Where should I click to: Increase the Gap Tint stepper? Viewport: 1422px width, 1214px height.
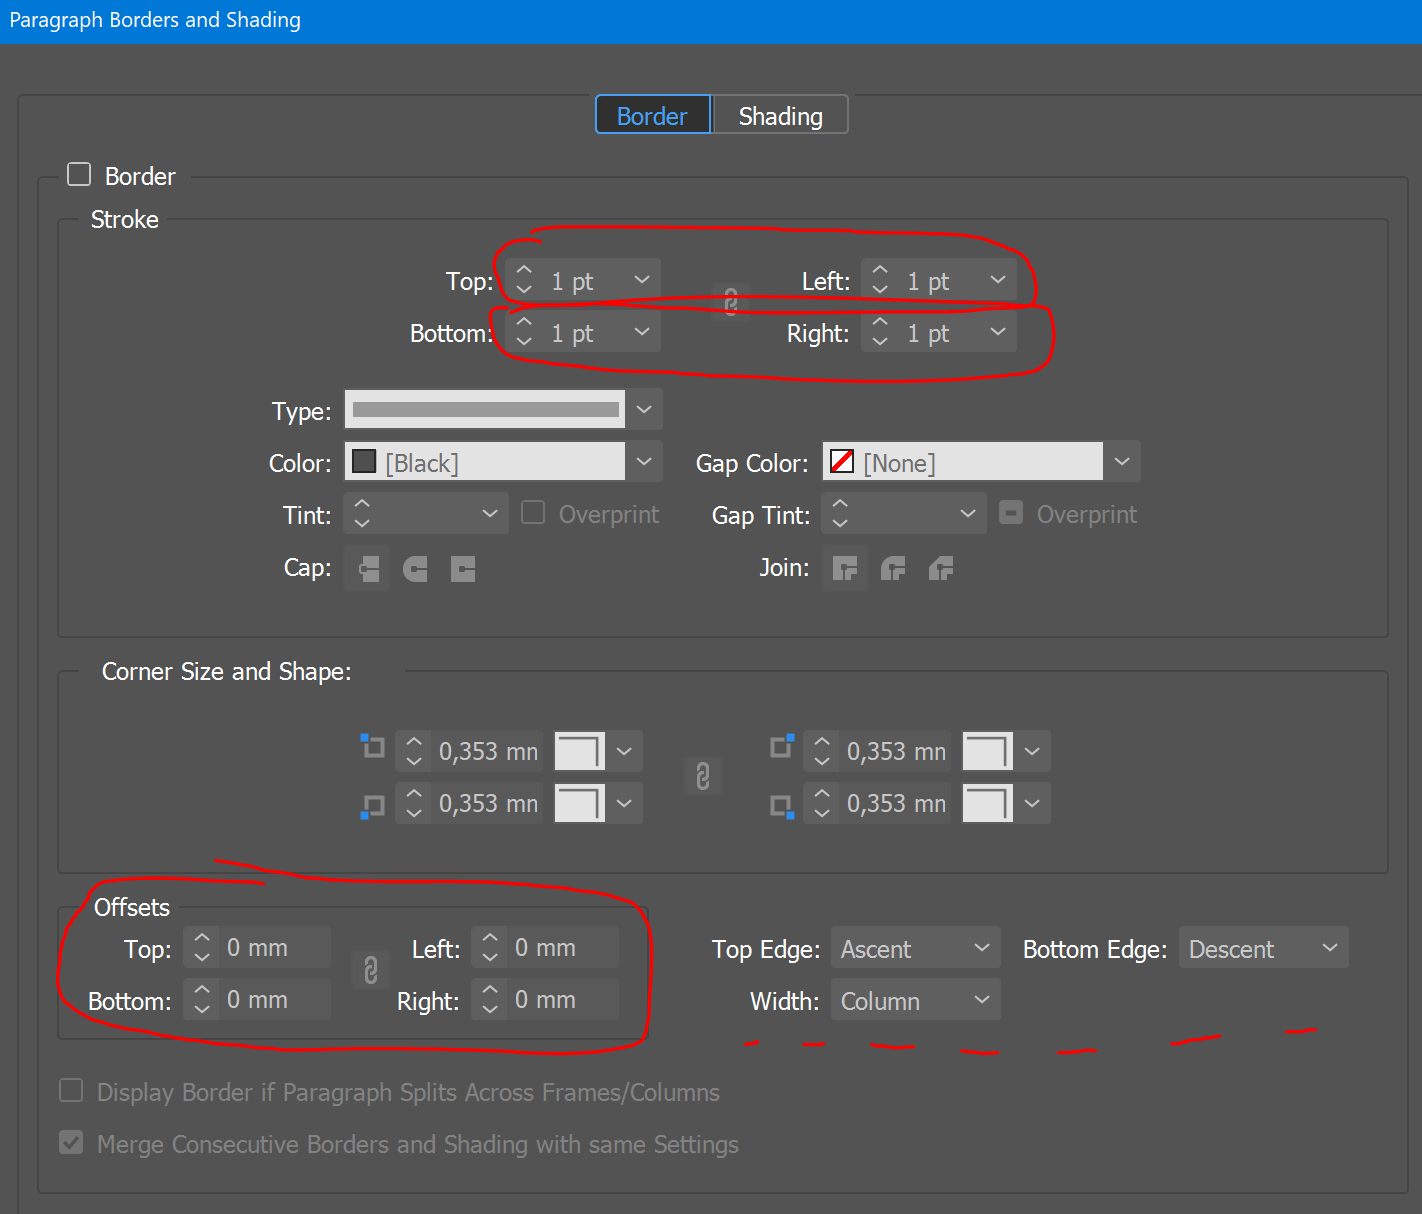(840, 504)
